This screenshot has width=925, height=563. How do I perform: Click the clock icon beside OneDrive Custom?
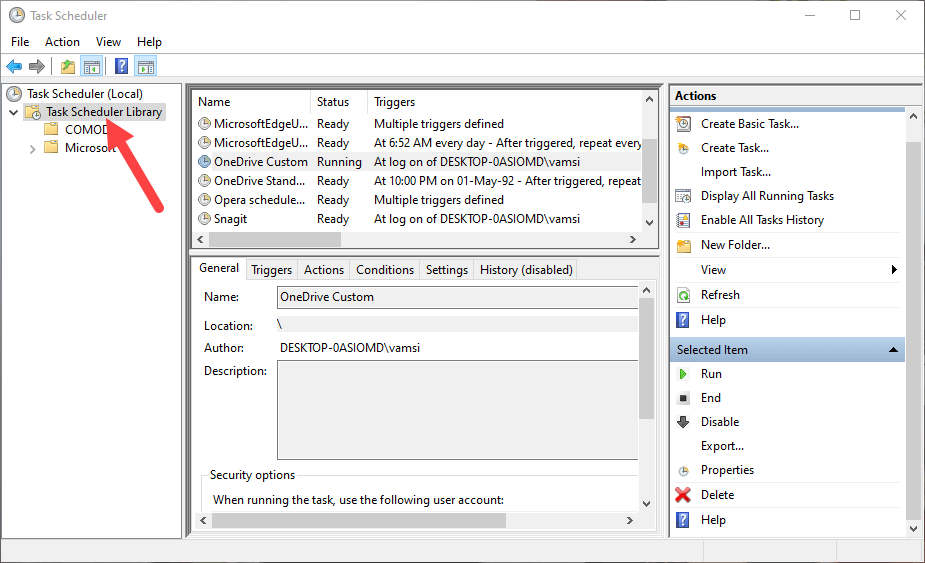click(204, 162)
